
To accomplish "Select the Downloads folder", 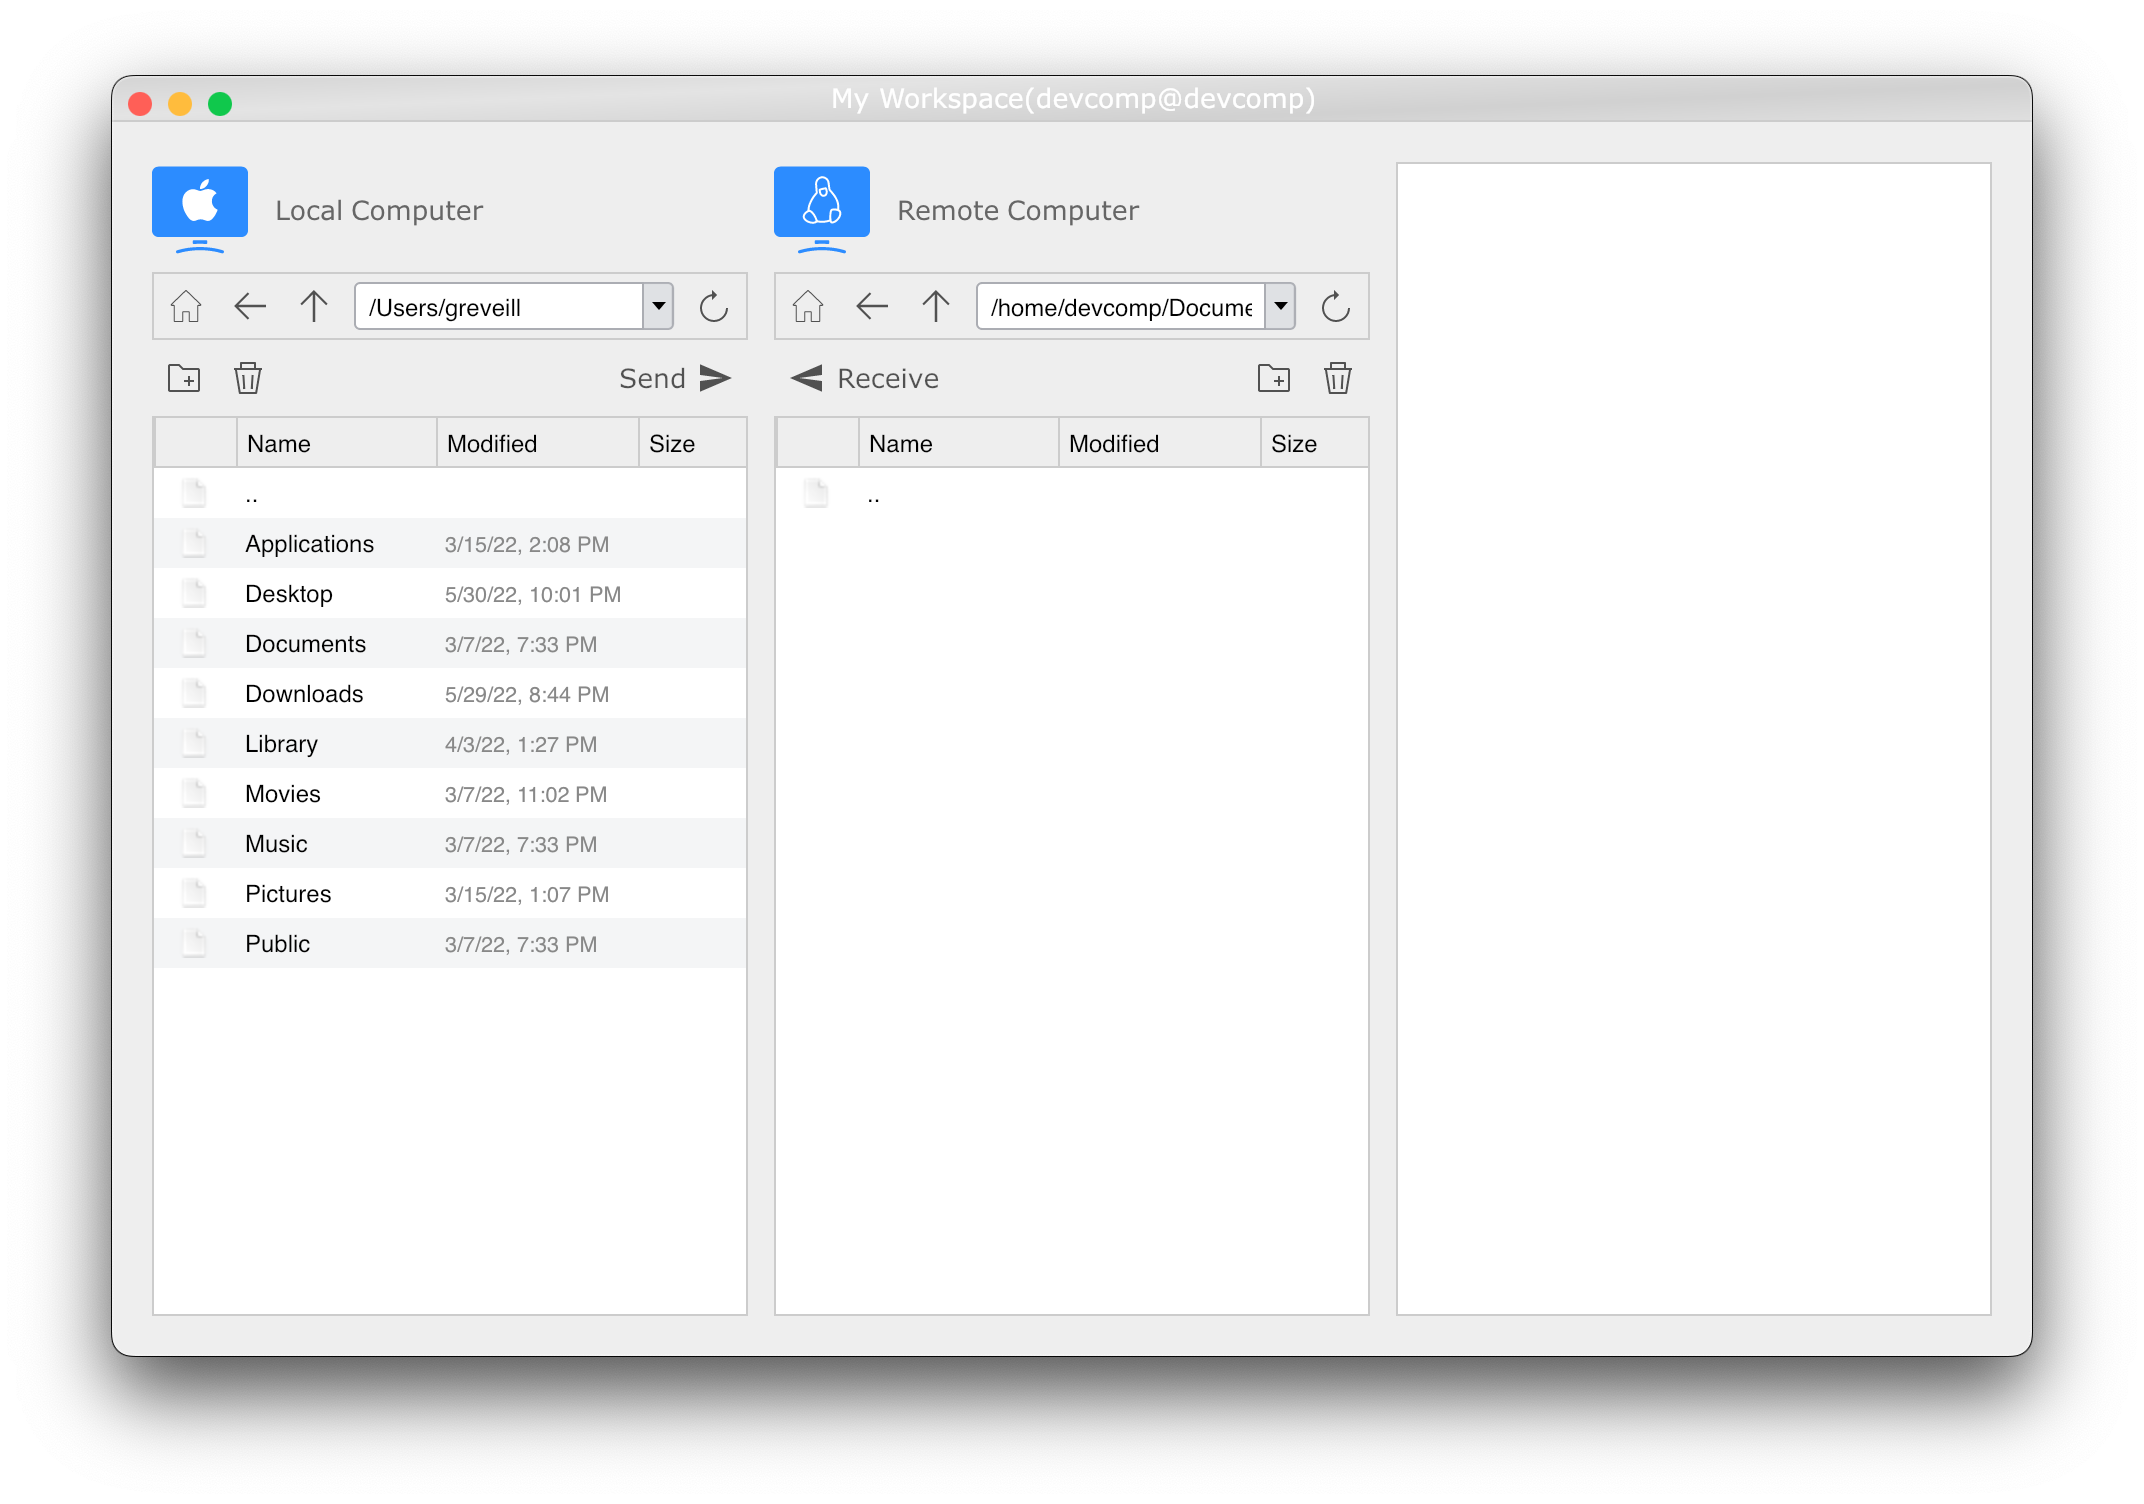I will coord(304,693).
